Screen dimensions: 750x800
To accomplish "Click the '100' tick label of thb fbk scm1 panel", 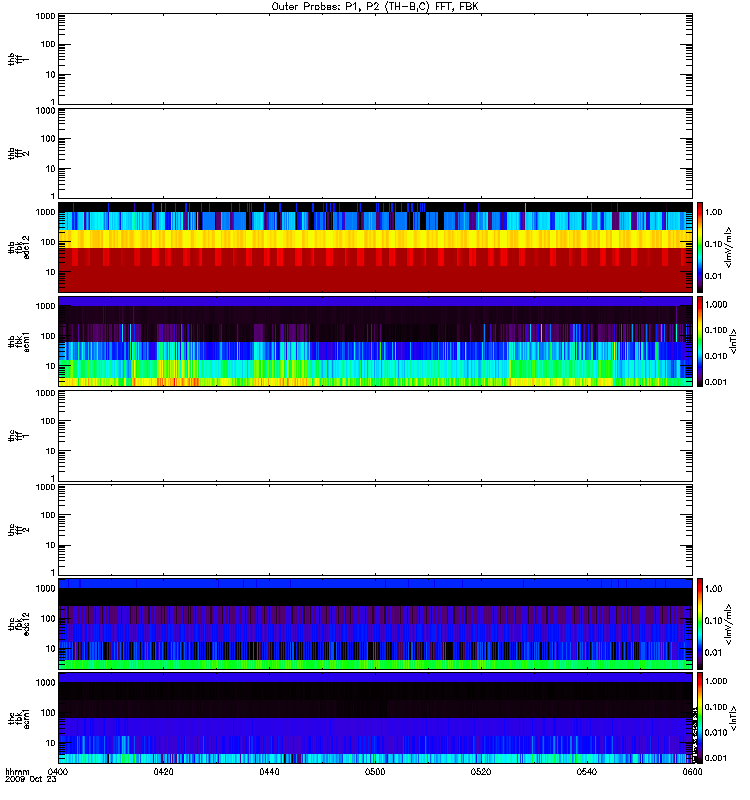I will pos(48,336).
